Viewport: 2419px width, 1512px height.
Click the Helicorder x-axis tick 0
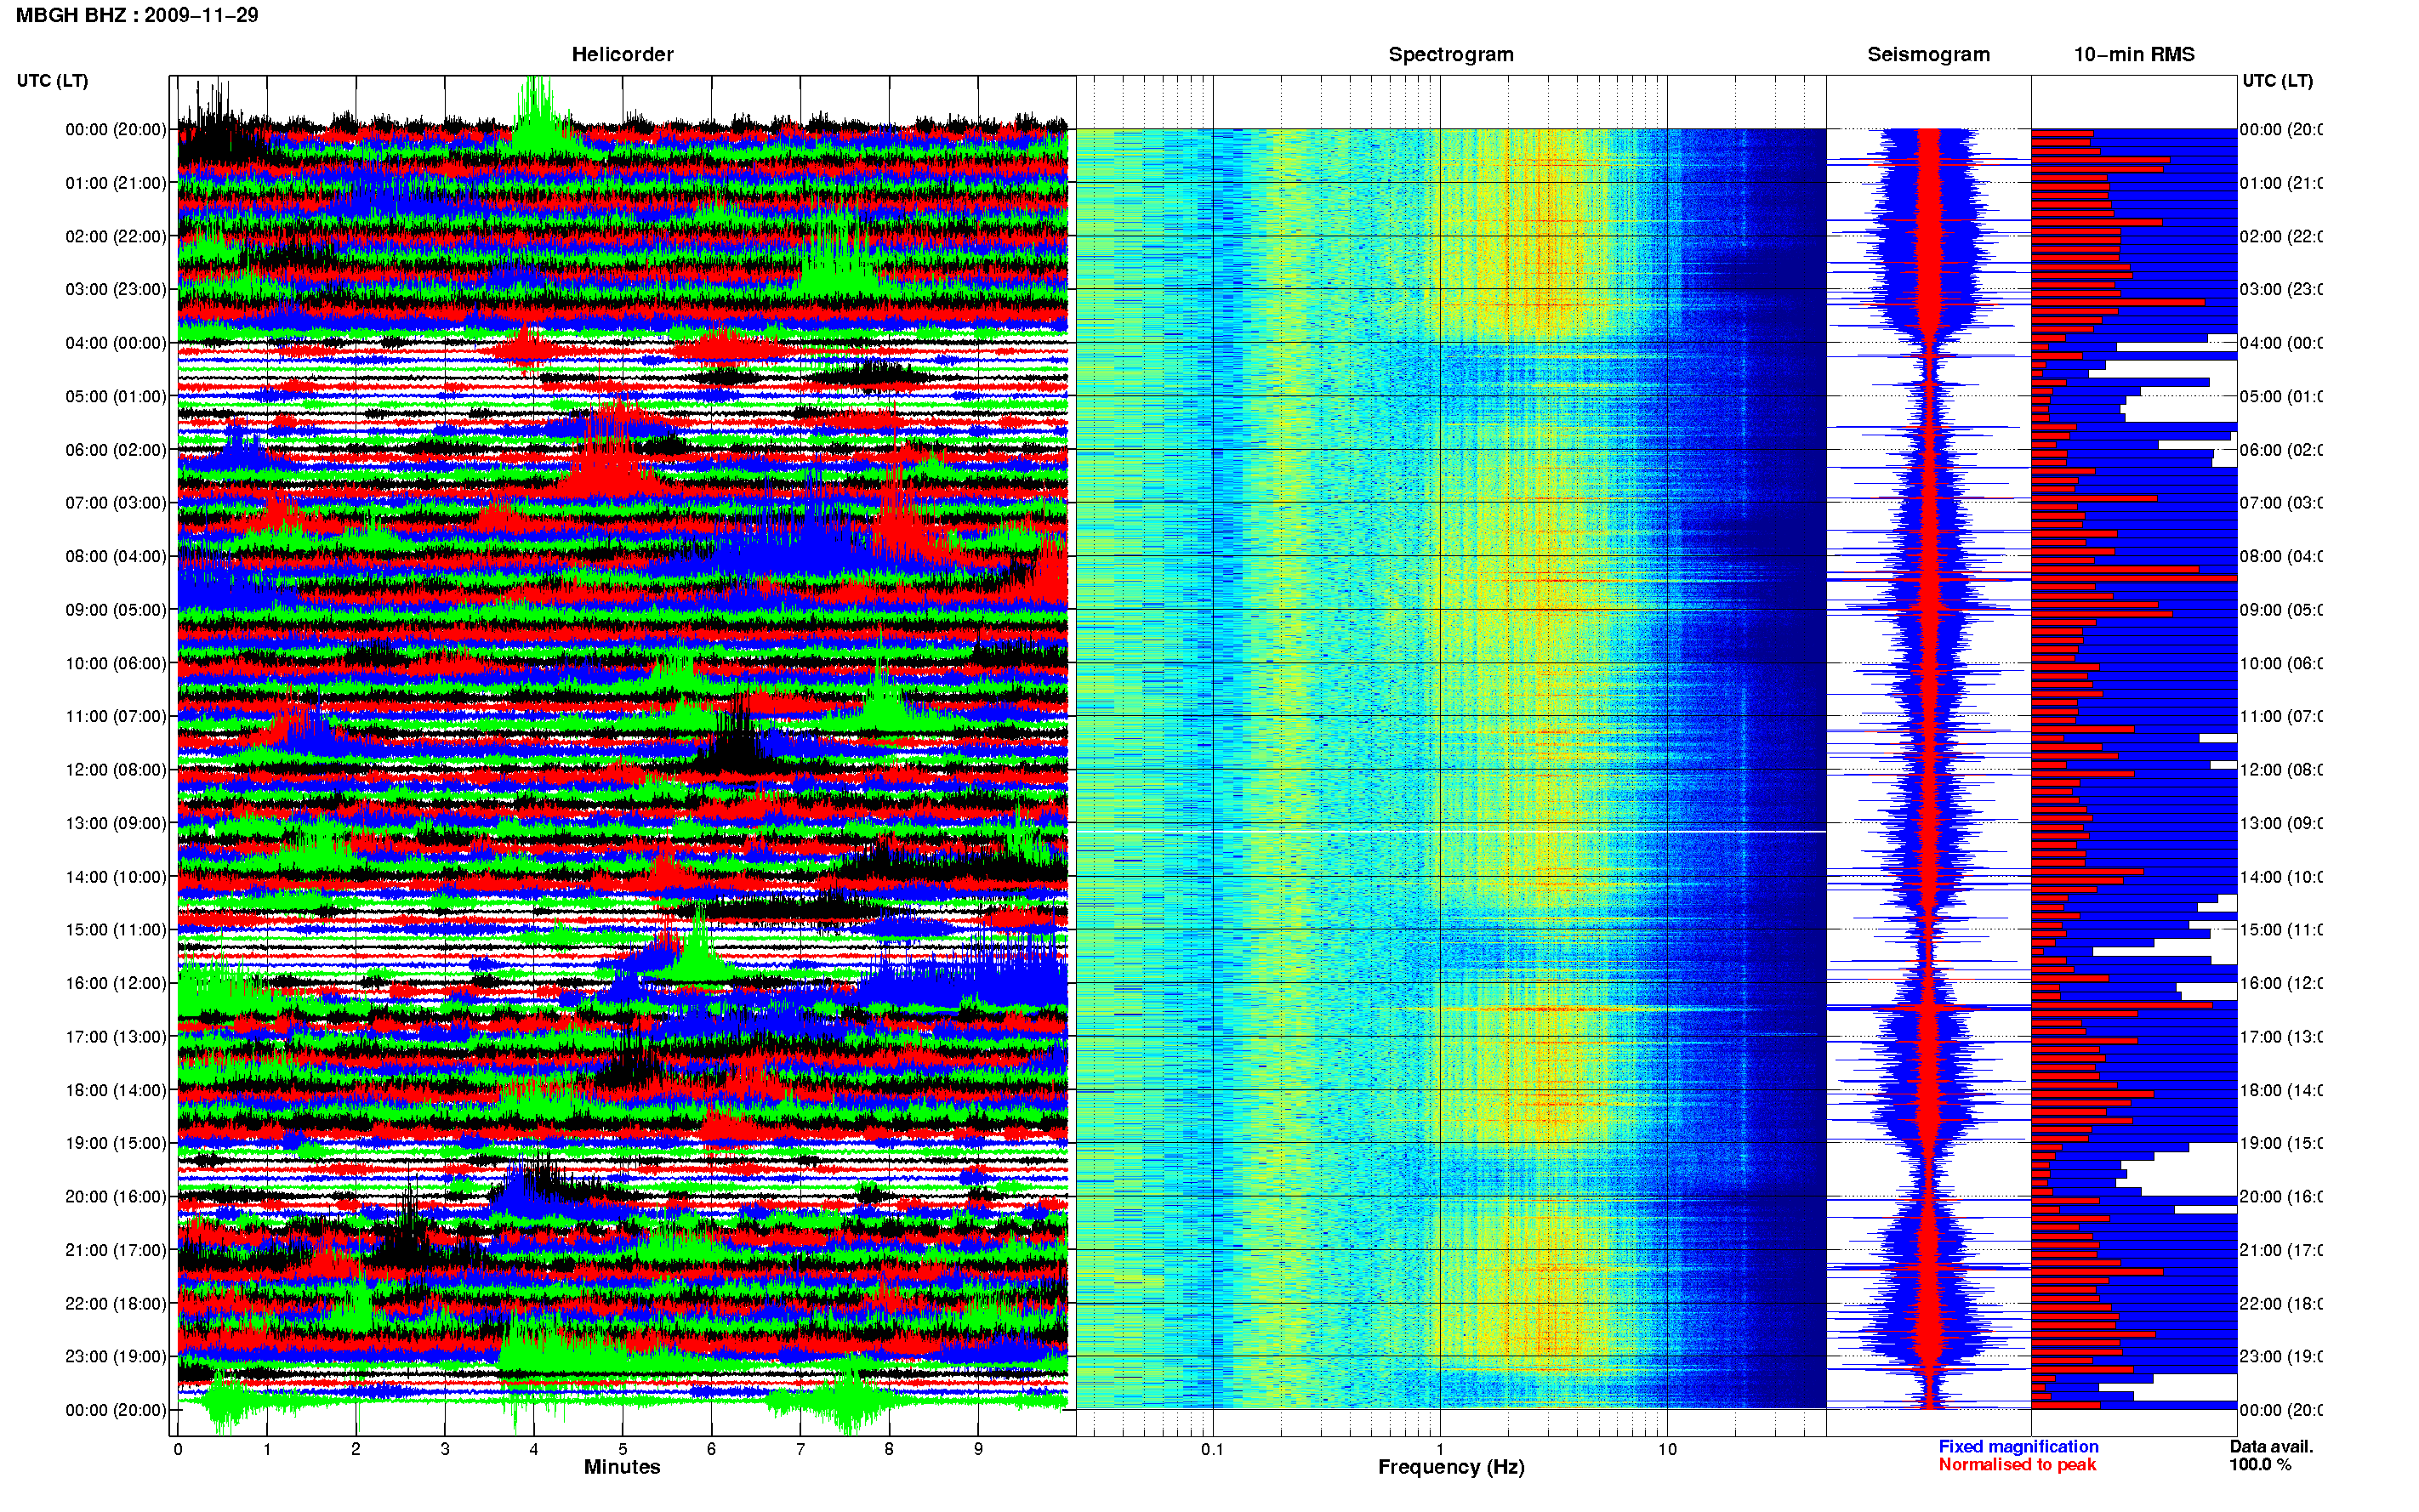178,1449
